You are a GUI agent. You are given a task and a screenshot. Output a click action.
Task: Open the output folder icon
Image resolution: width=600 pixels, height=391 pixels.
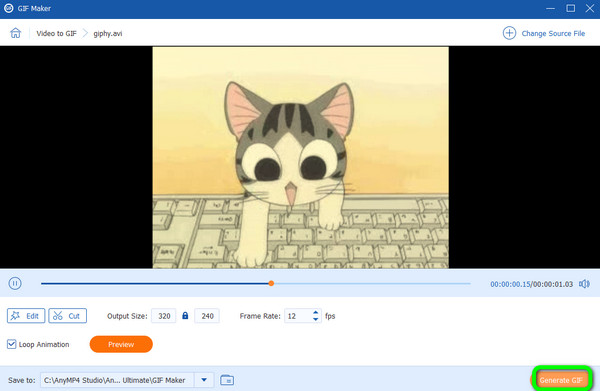[227, 380]
